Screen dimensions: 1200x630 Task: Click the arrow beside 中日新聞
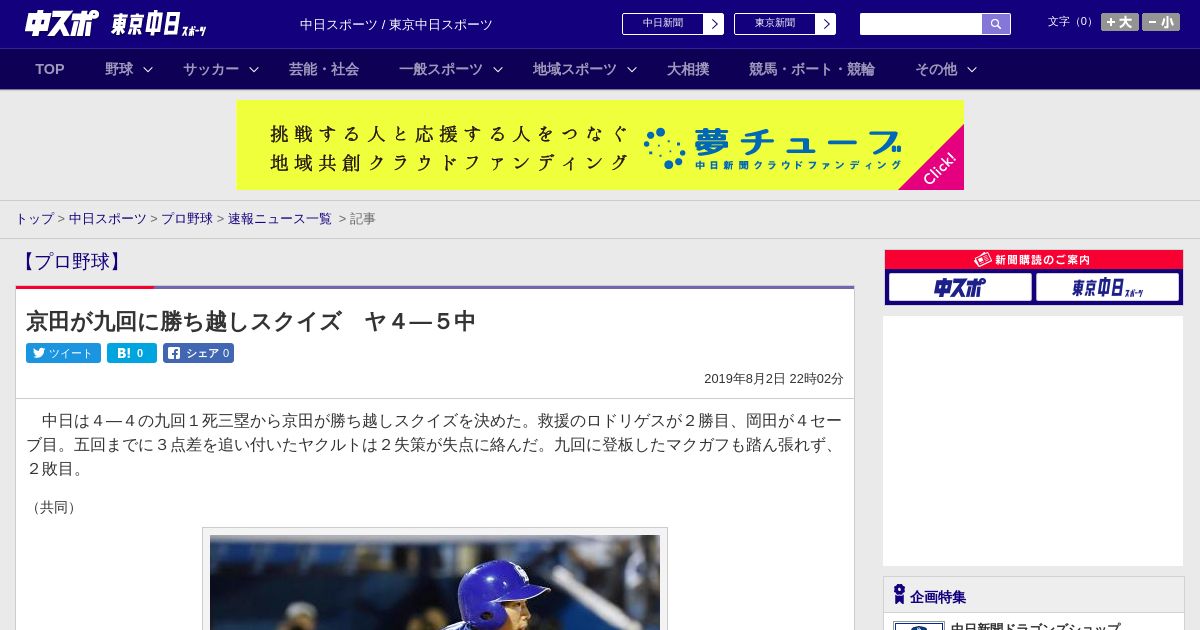(714, 24)
